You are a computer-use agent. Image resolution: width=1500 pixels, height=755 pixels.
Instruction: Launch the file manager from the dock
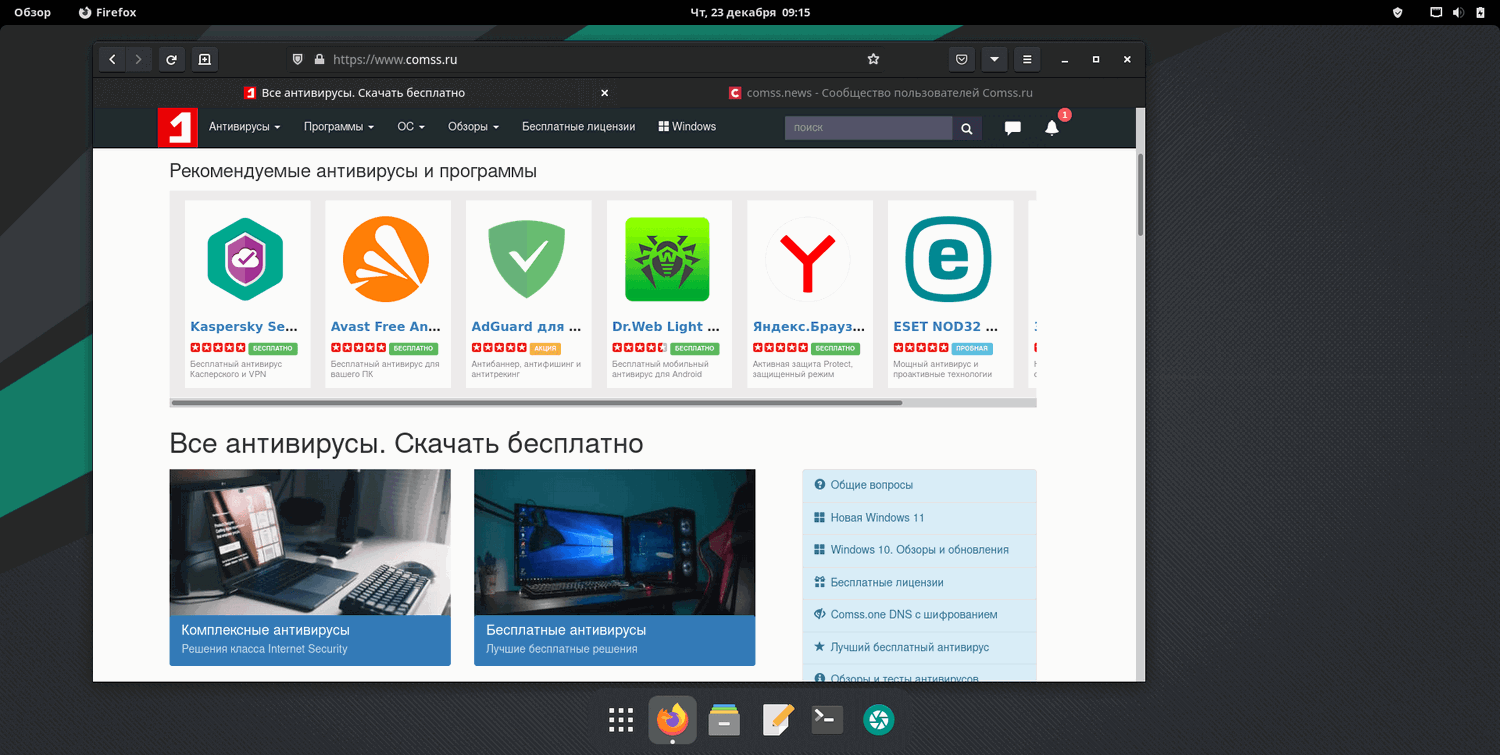coord(724,719)
